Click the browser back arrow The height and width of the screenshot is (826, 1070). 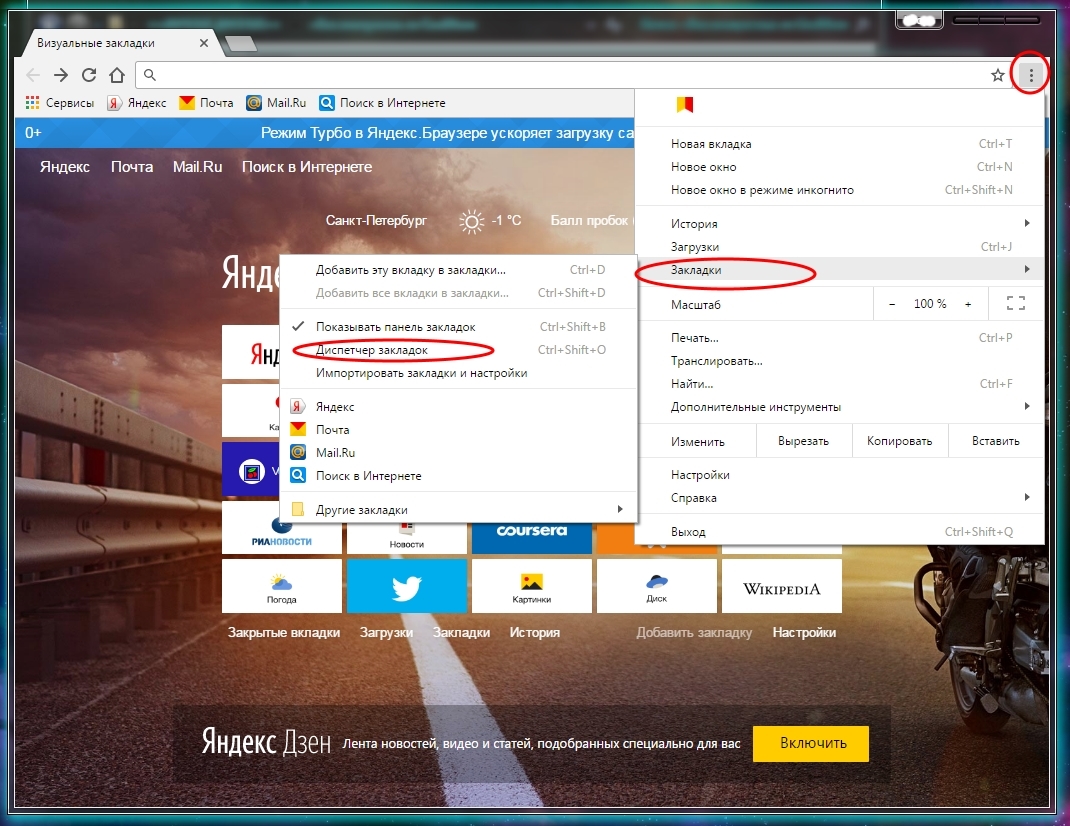pyautogui.click(x=33, y=75)
